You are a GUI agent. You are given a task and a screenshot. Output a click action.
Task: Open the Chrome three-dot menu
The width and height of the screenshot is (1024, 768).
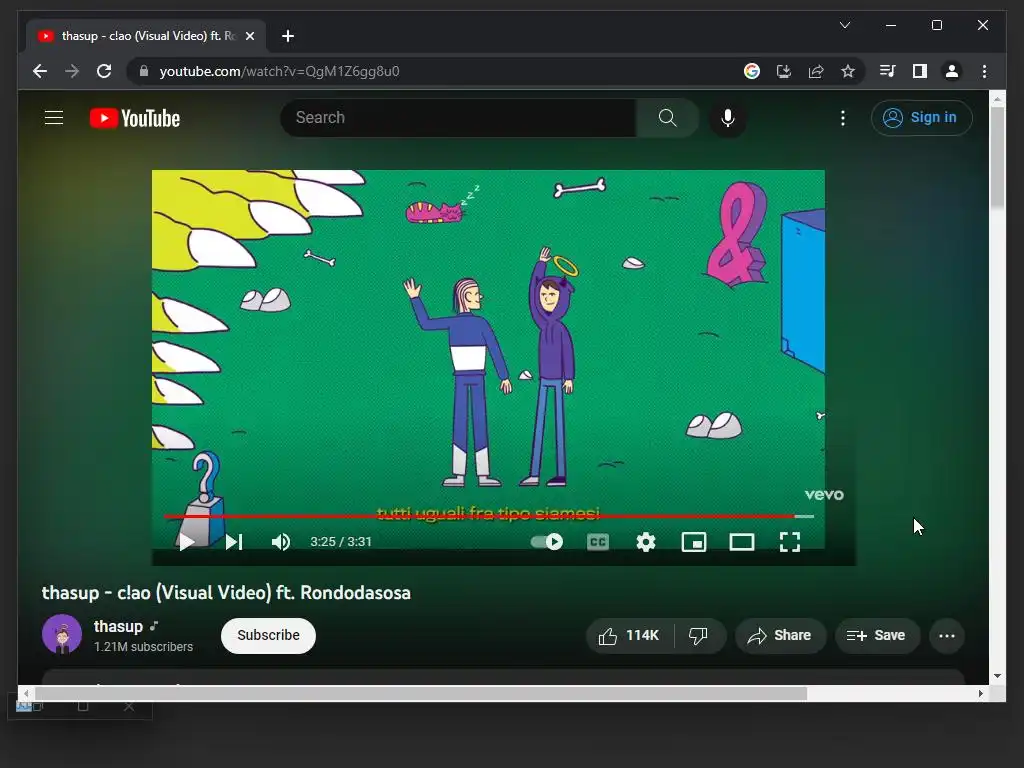[x=984, y=71]
